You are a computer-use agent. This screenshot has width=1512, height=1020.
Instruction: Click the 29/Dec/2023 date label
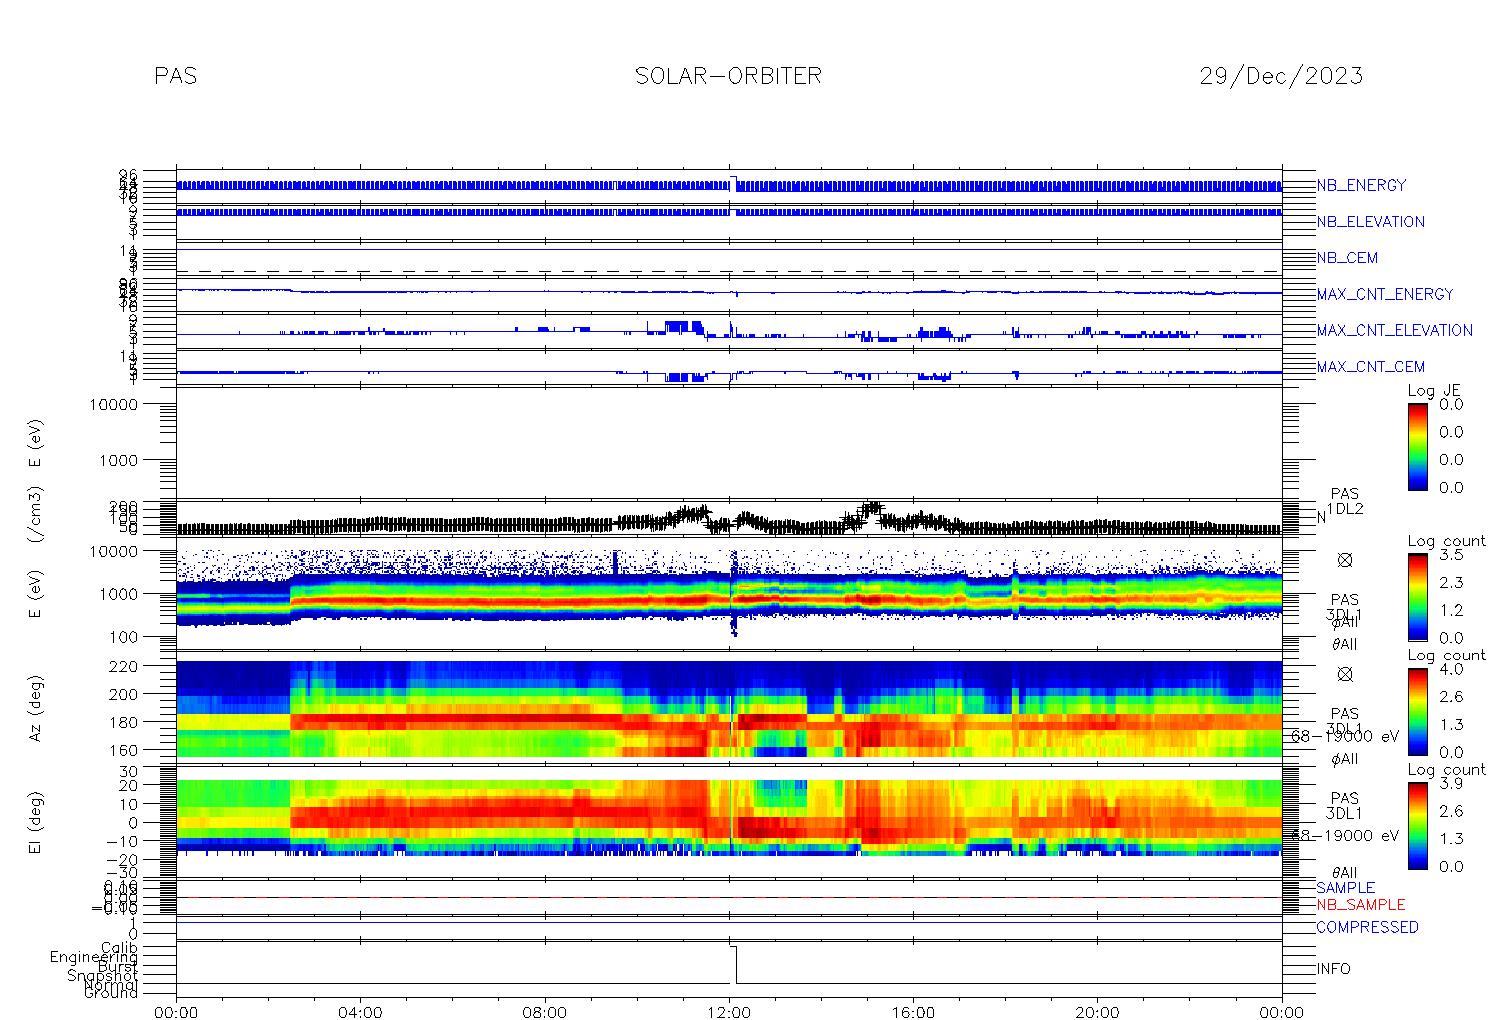pyautogui.click(x=1281, y=76)
